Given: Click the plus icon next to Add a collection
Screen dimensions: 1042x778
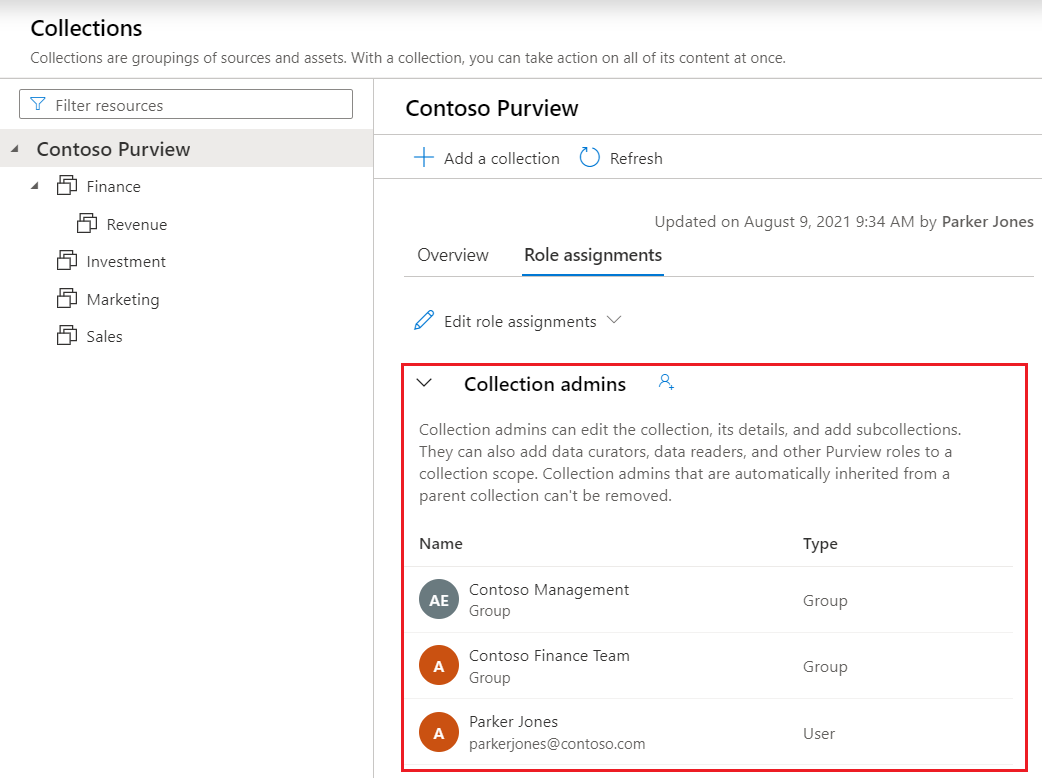Looking at the screenshot, I should (424, 157).
